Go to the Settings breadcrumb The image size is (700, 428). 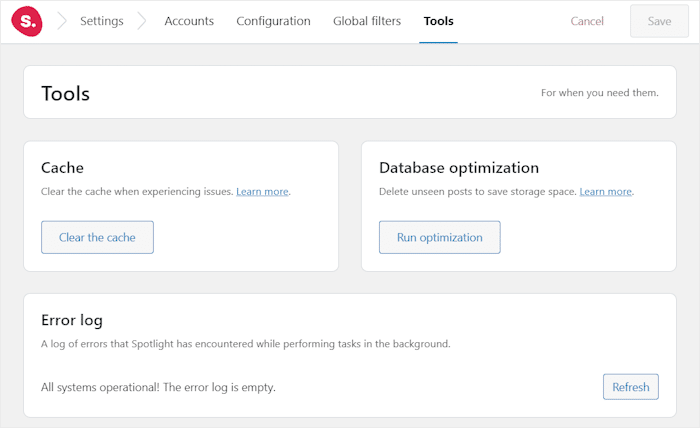[103, 21]
